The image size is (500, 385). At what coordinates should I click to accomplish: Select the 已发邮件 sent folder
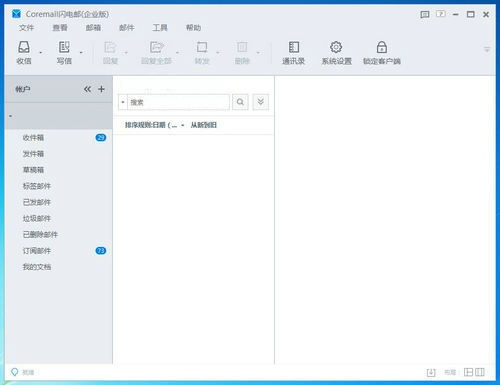click(59, 202)
